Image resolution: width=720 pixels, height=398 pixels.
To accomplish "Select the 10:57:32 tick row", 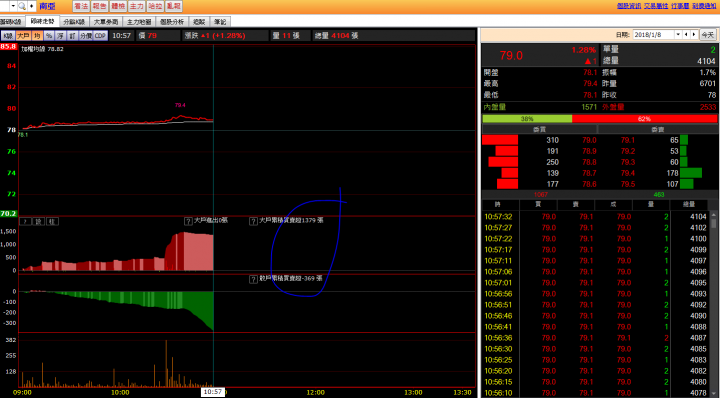I will coord(596,217).
